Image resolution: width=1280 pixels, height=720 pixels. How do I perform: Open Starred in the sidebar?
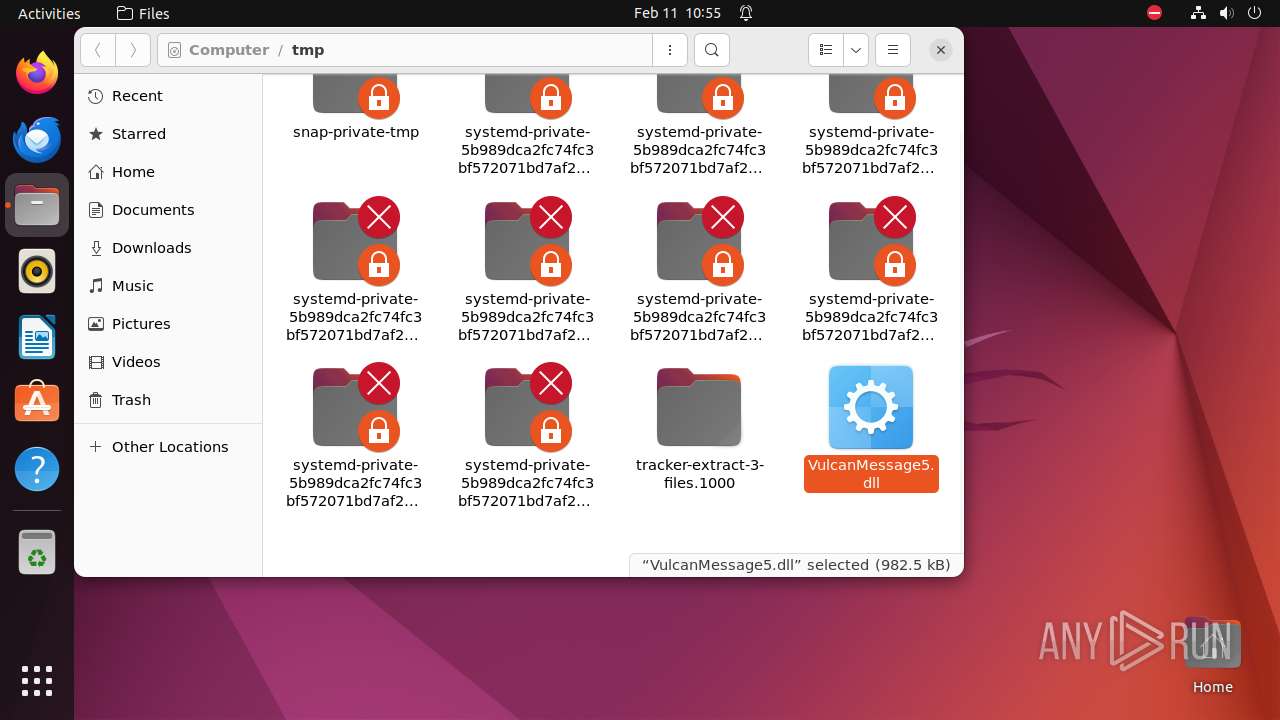168,134
